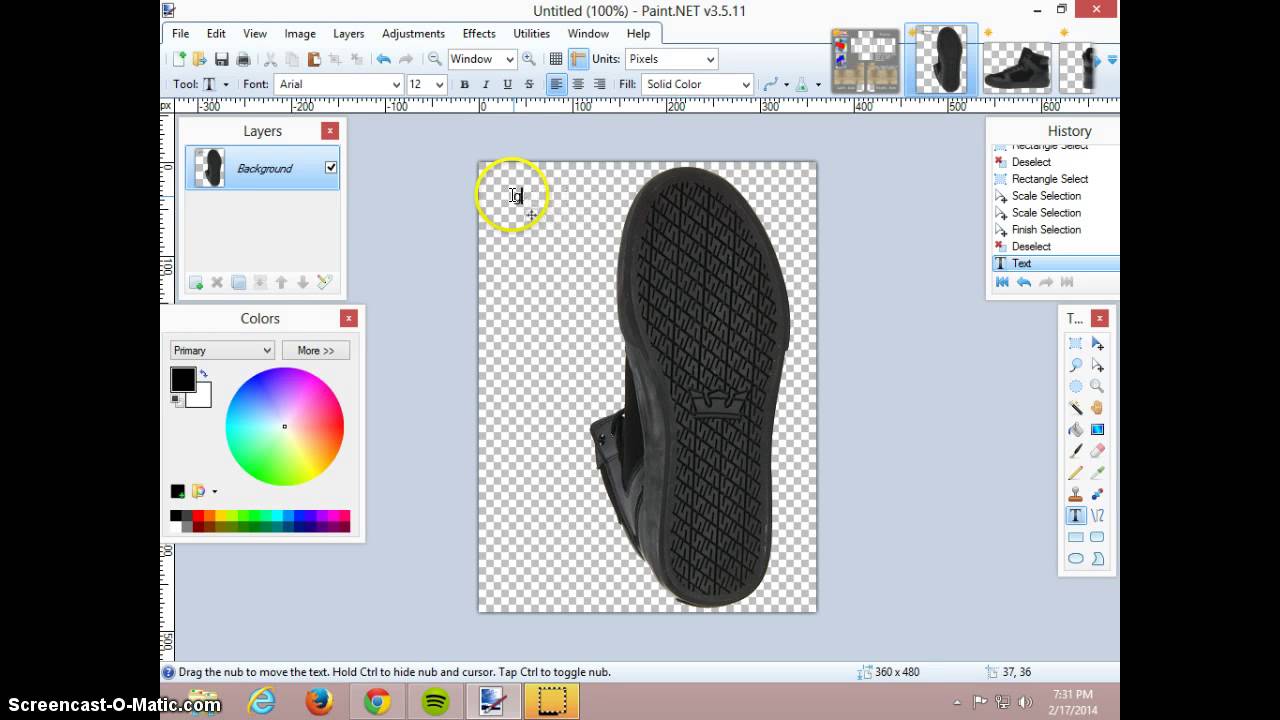Screen dimensions: 1280x720
Task: Click the Undo arrow in History panel
Action: coord(1024,283)
